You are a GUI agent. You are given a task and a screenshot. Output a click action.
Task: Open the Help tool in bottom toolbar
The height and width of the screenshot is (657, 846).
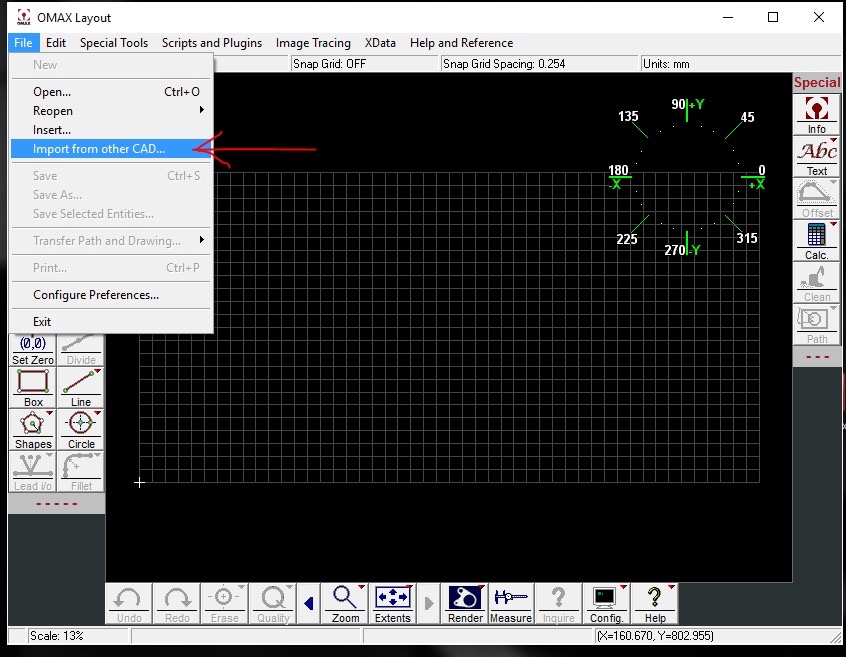coord(654,604)
